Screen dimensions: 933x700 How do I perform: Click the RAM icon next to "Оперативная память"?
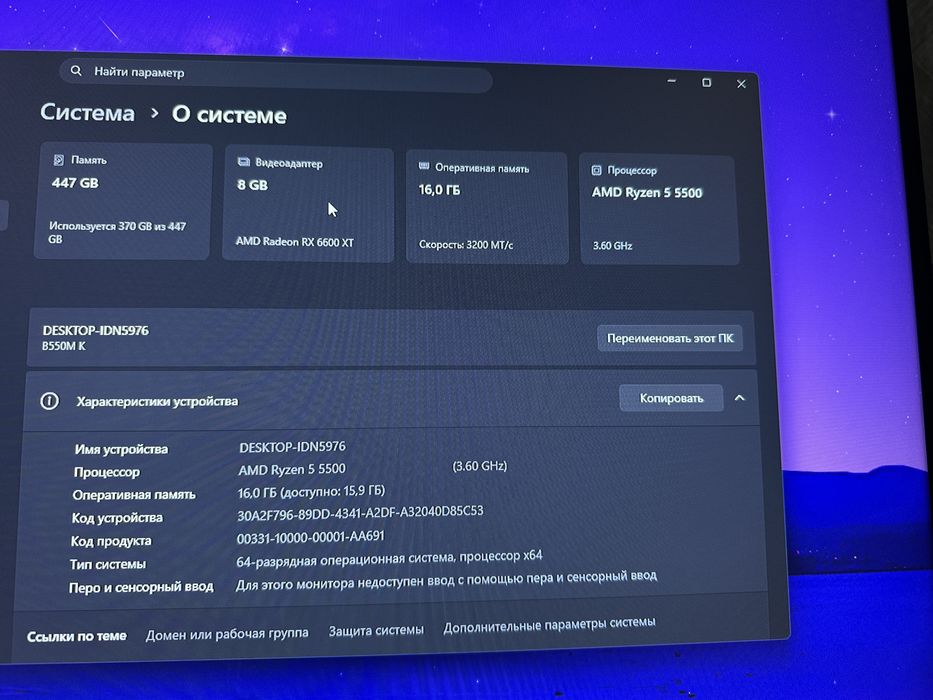point(424,166)
